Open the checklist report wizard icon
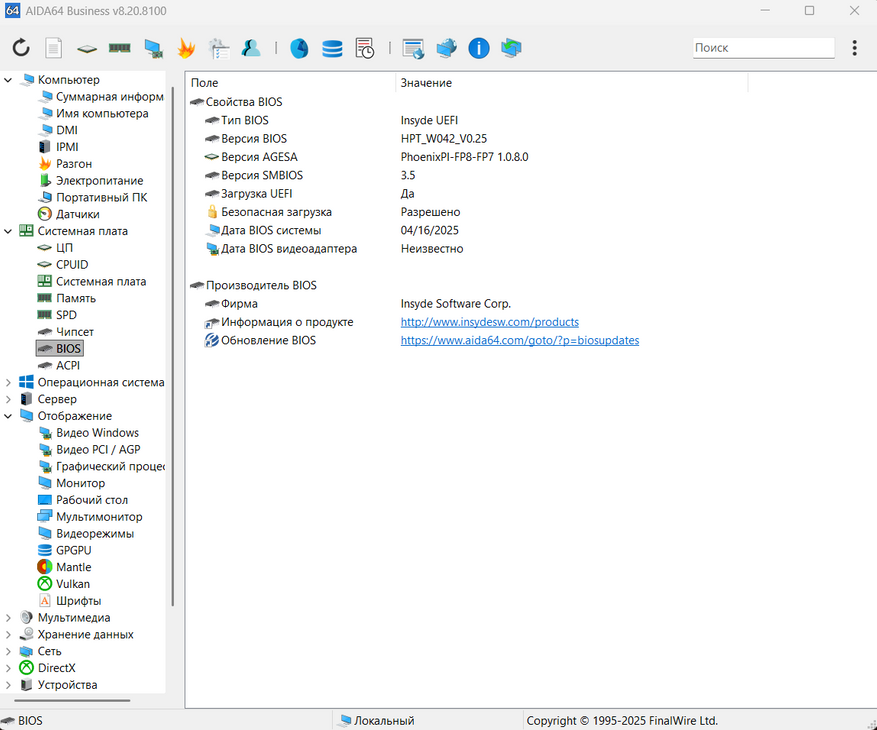 point(219,49)
